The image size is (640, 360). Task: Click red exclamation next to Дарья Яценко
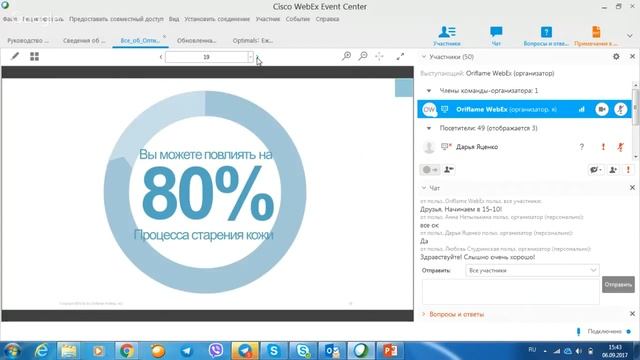pyautogui.click(x=603, y=147)
